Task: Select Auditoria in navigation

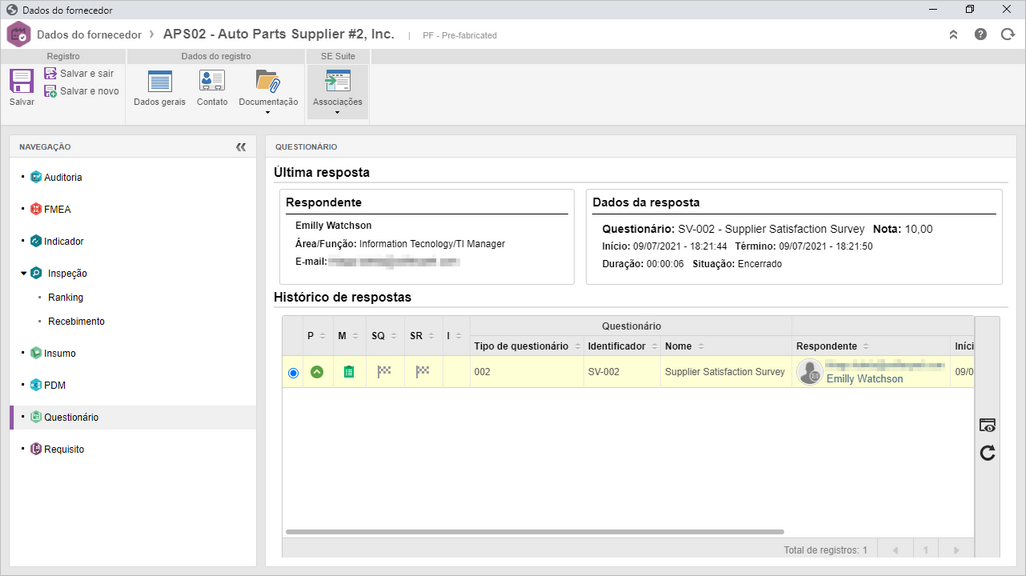Action: [x=63, y=177]
